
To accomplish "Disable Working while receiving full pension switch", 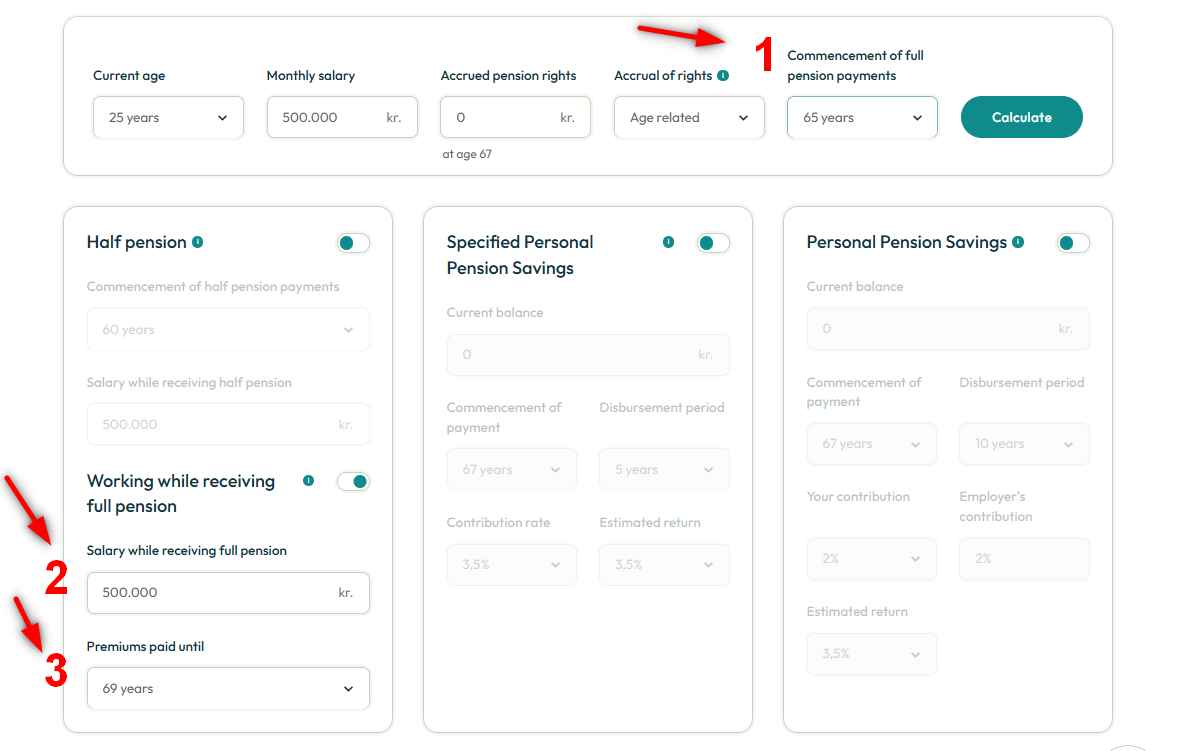I will pyautogui.click(x=353, y=481).
